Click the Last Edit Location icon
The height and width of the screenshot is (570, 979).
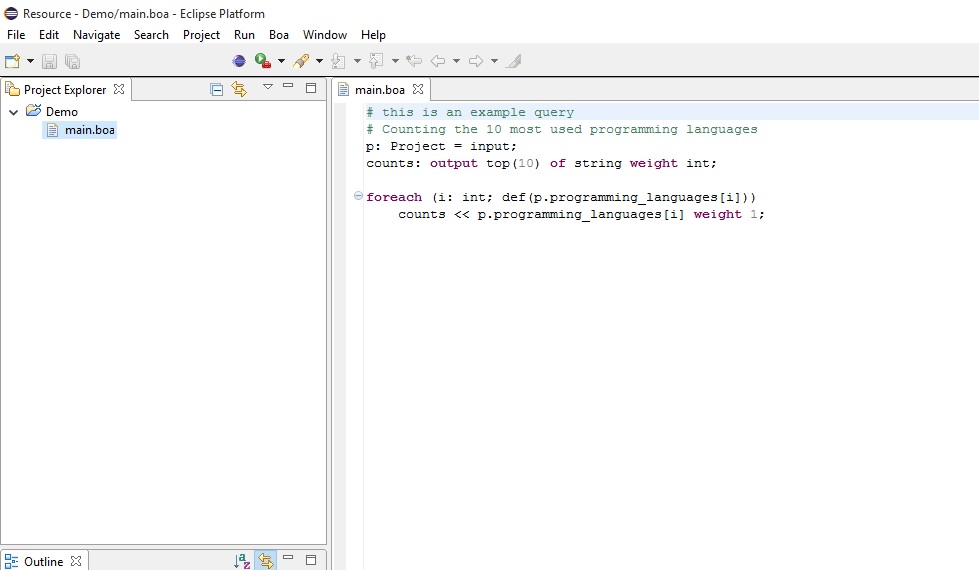click(x=414, y=61)
